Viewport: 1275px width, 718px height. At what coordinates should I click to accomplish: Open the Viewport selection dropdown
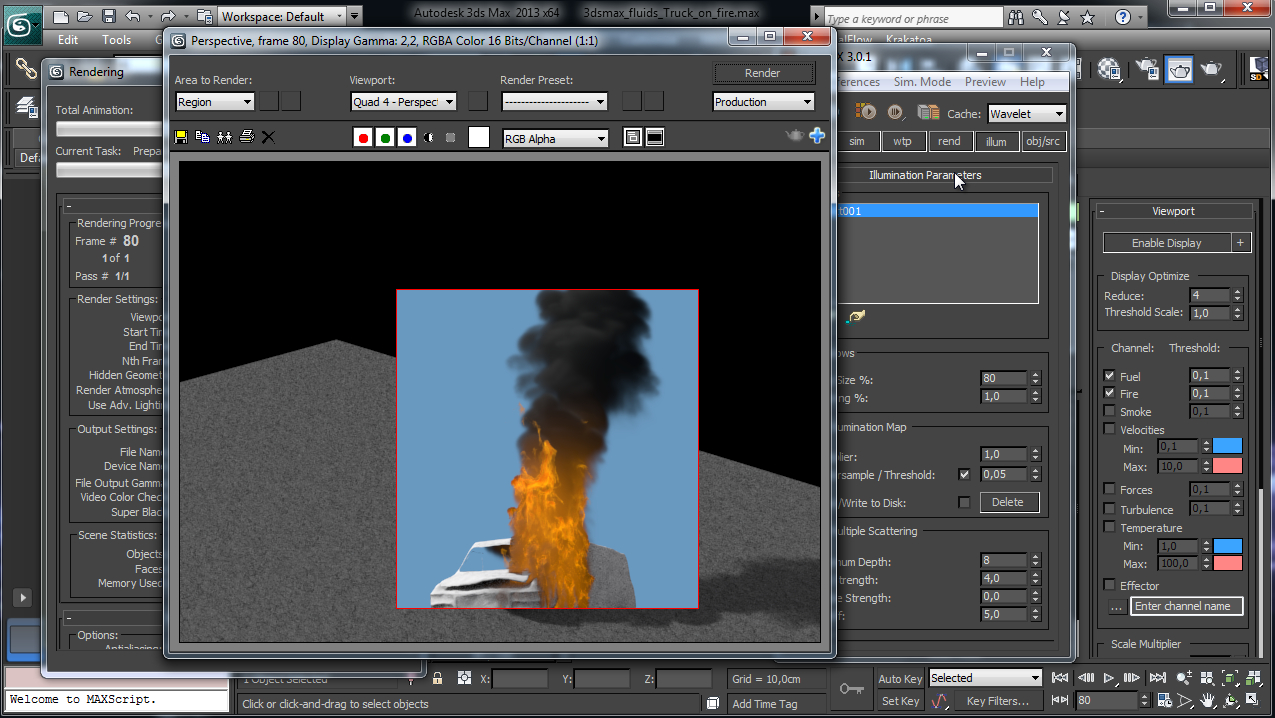pos(404,102)
